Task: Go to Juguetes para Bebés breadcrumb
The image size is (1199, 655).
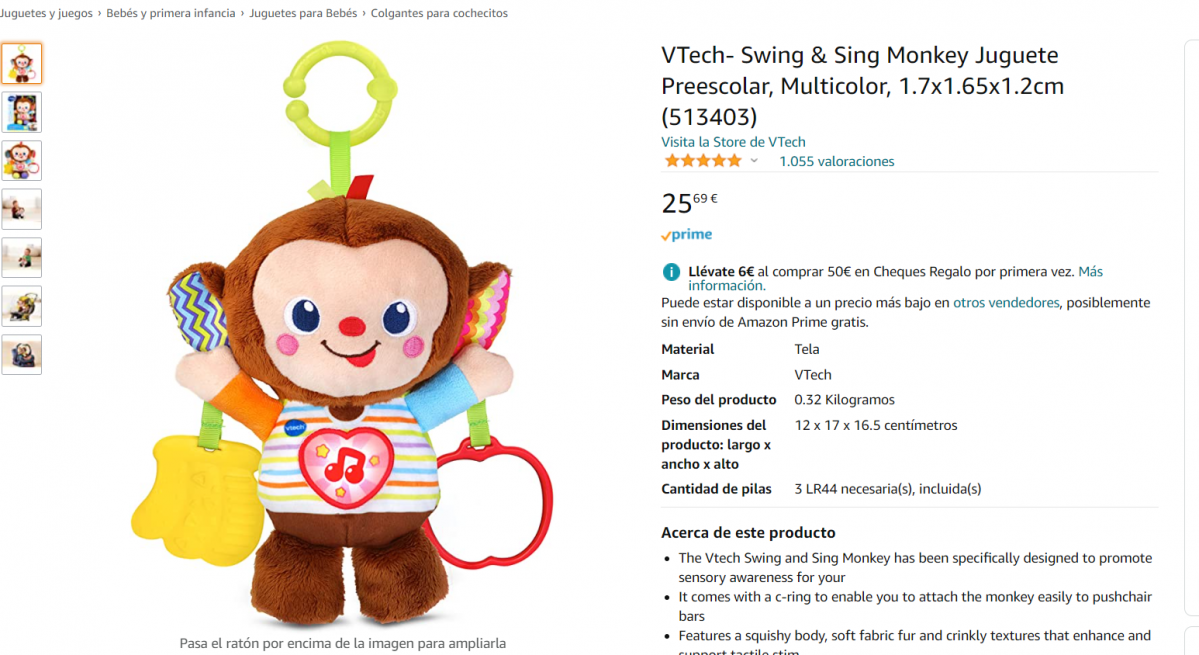Action: click(x=303, y=13)
